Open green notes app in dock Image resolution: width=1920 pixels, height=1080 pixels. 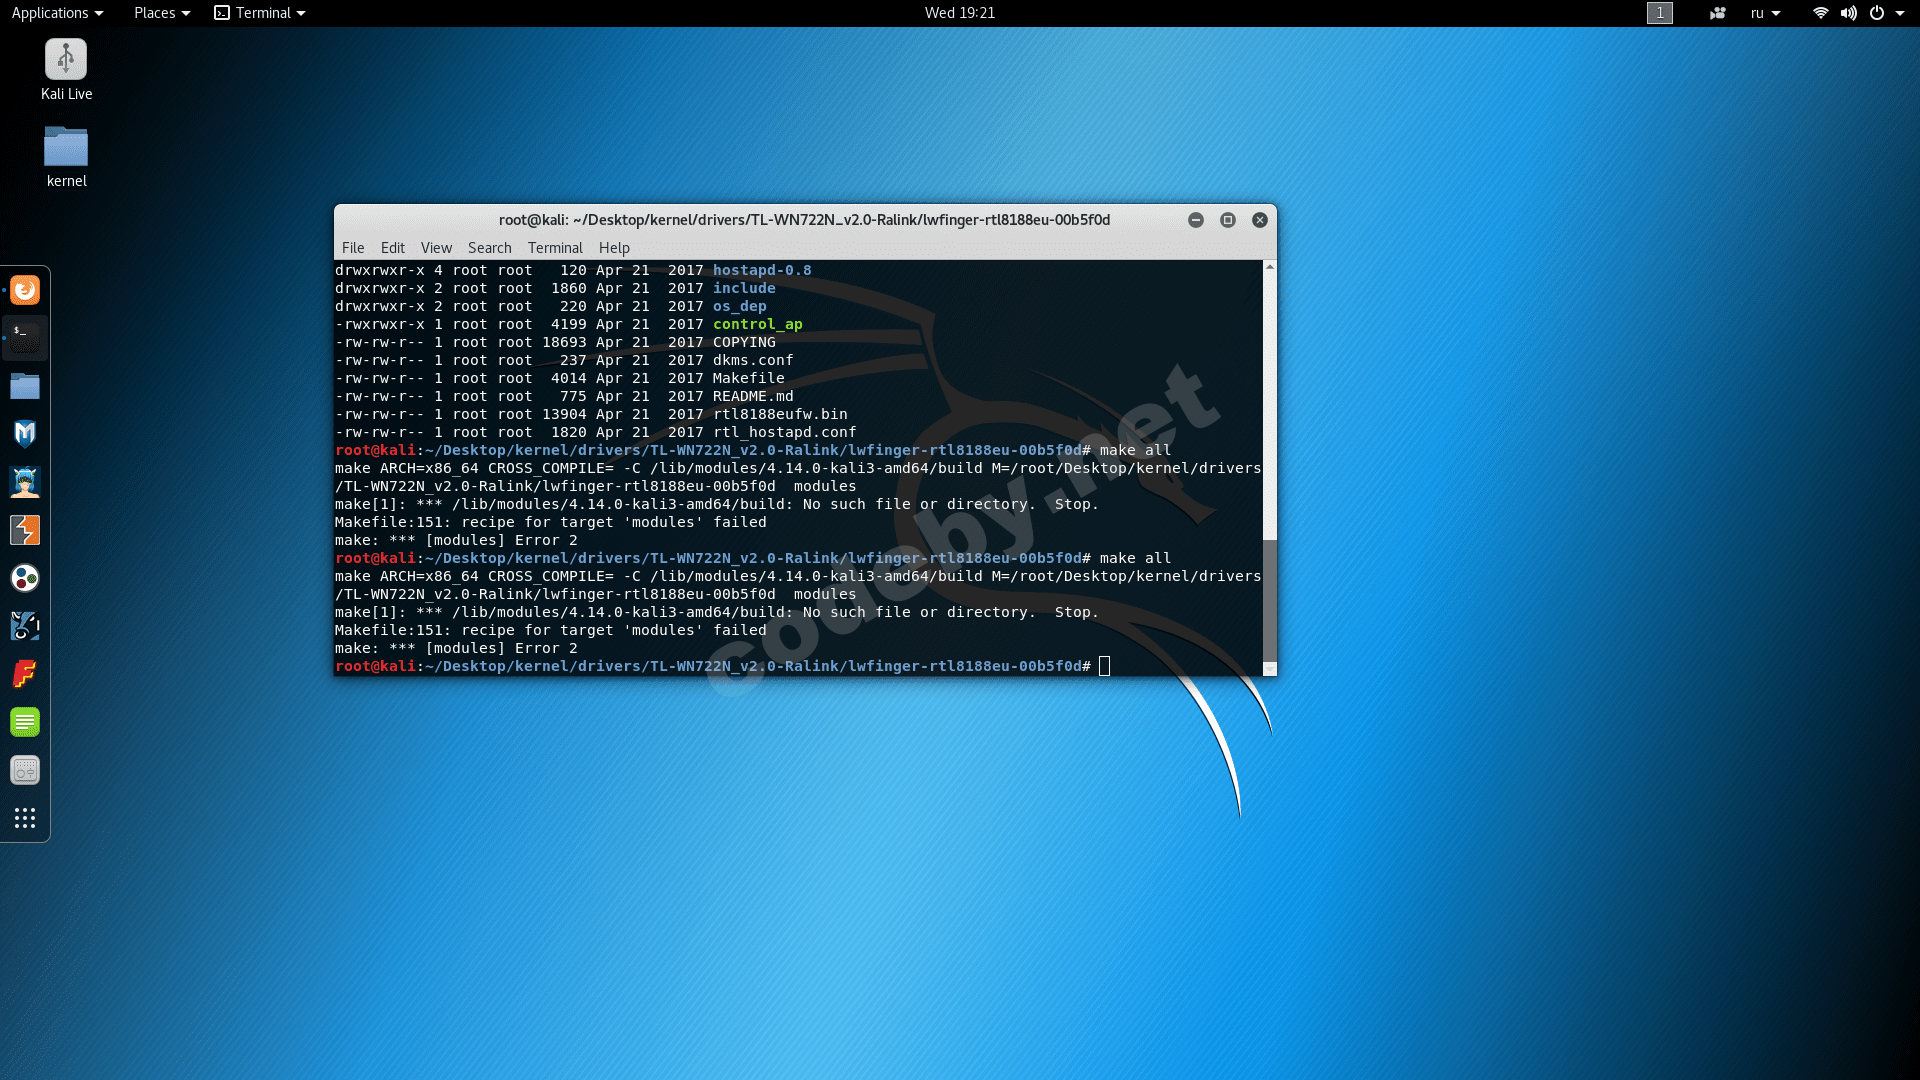[x=25, y=722]
